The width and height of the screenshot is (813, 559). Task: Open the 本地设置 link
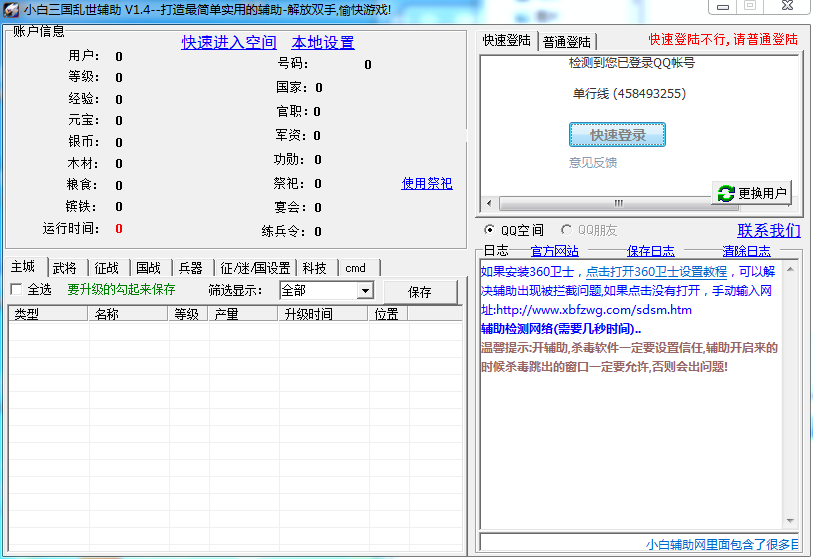322,43
